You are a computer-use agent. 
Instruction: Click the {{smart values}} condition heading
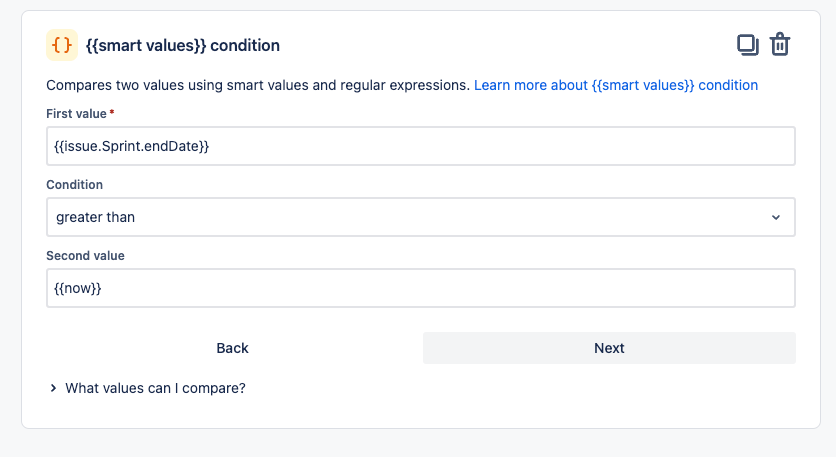pos(183,45)
